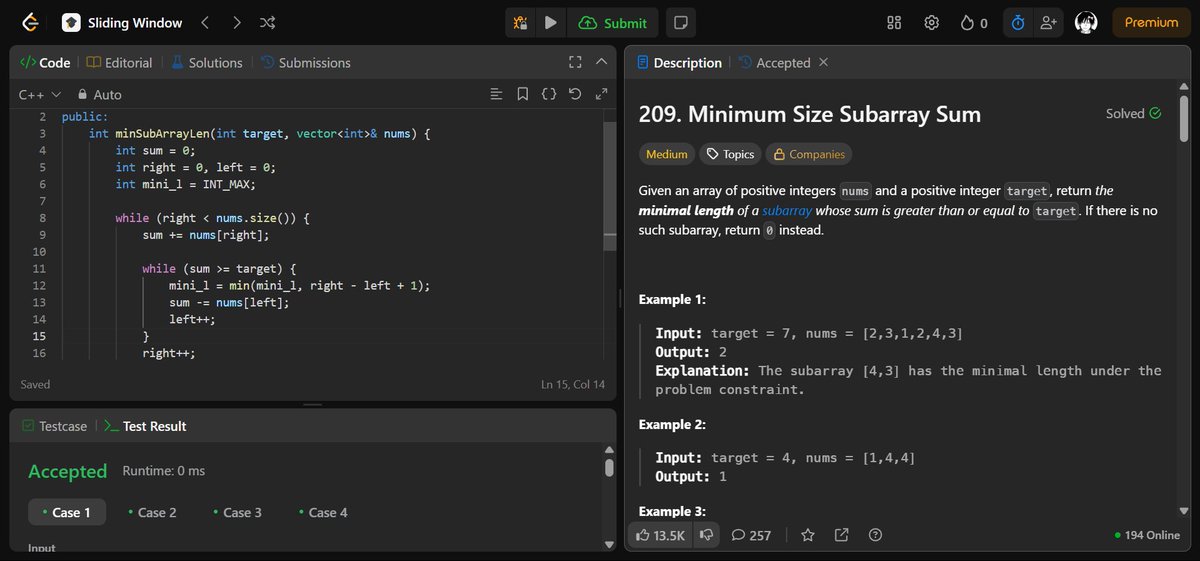Switch to the Solutions tab
Viewport: 1200px width, 561px height.
[x=206, y=62]
